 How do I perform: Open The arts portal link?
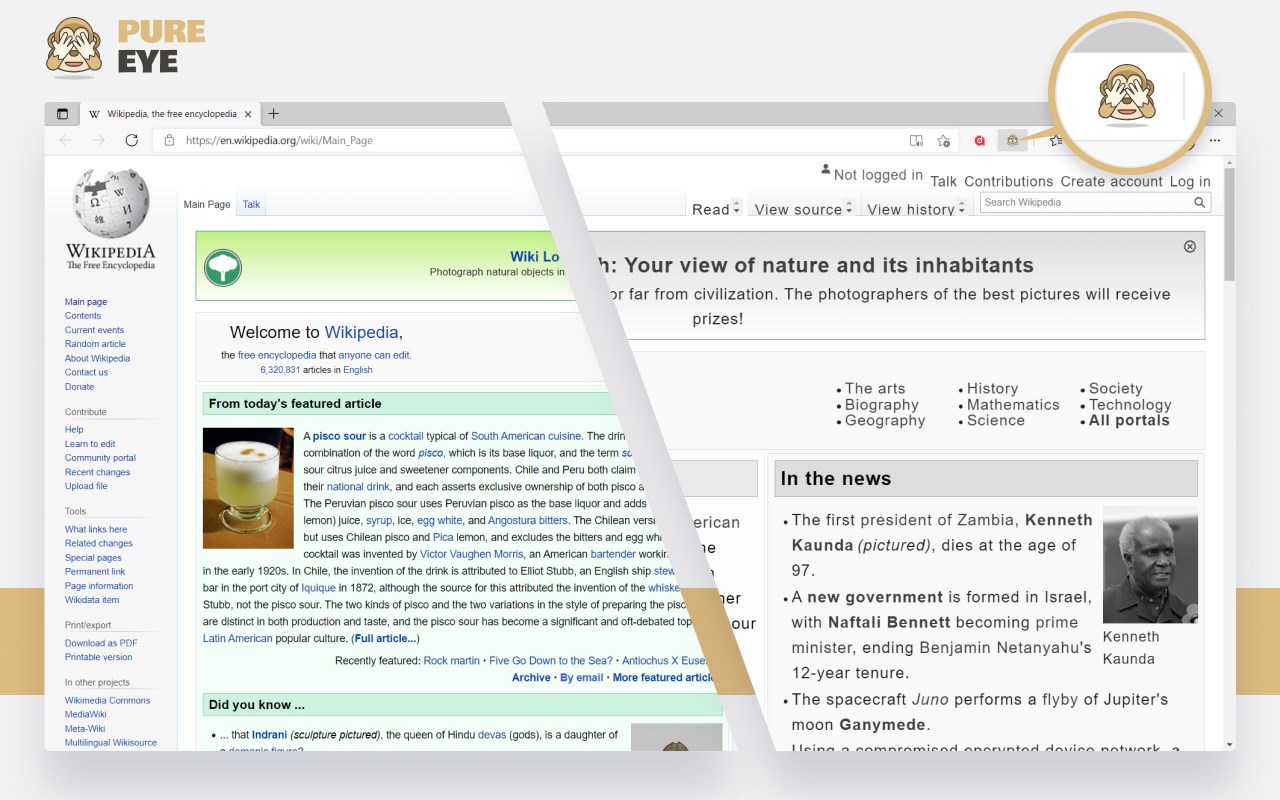point(875,388)
